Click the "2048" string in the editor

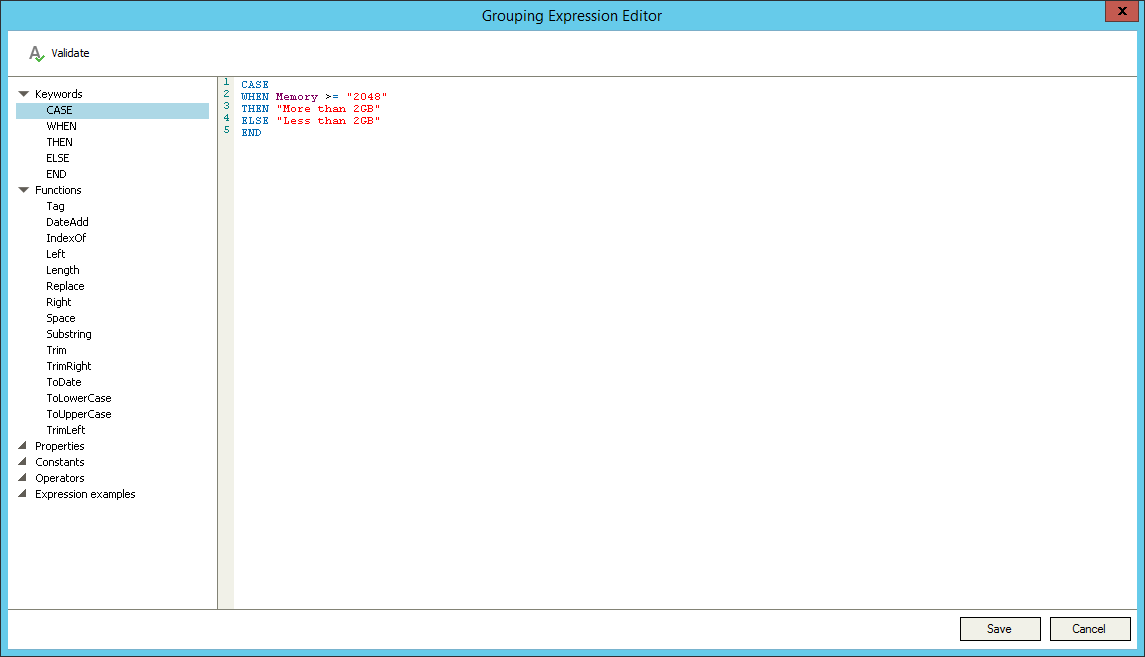point(367,96)
